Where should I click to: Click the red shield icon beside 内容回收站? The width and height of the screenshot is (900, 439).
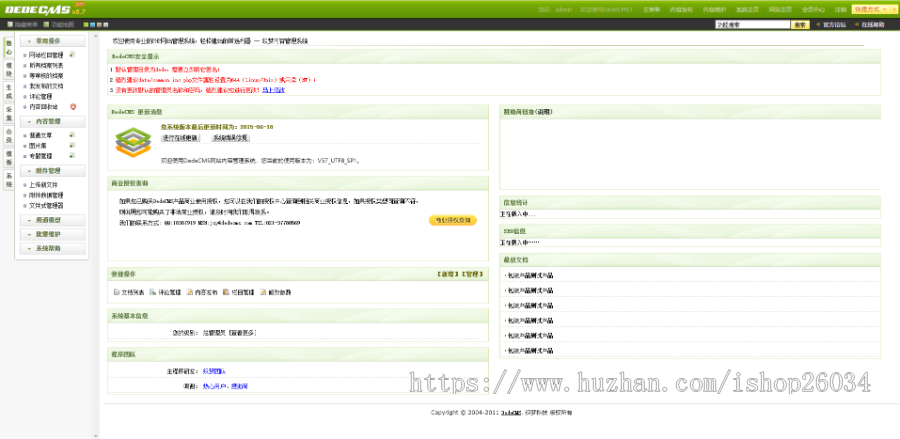73,107
